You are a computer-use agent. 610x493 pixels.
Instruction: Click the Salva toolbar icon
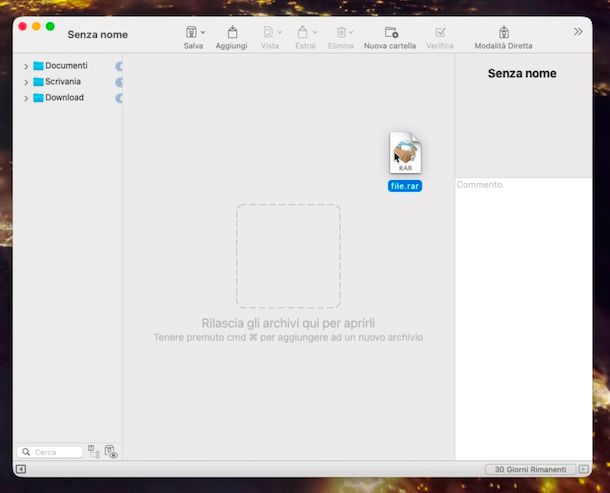tap(190, 32)
